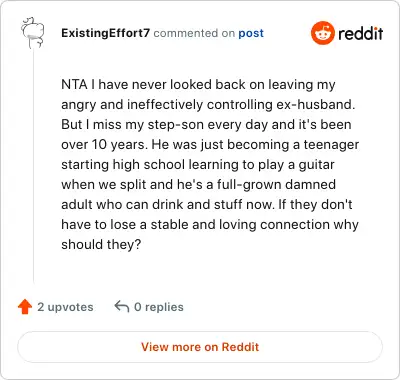Follow the blue "post" link
Viewport: 400px width, 380px height.
point(251,33)
